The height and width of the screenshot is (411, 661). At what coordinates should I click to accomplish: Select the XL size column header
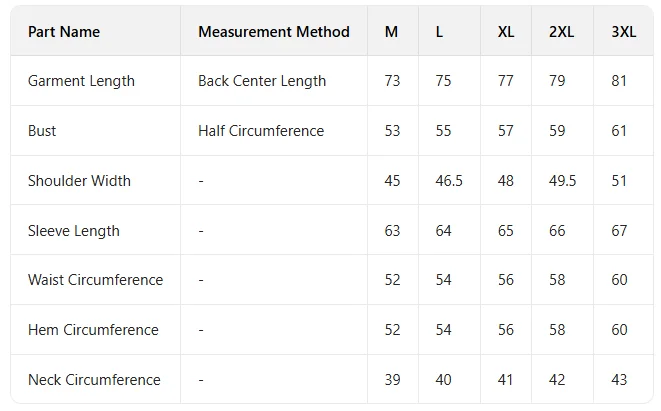506,32
